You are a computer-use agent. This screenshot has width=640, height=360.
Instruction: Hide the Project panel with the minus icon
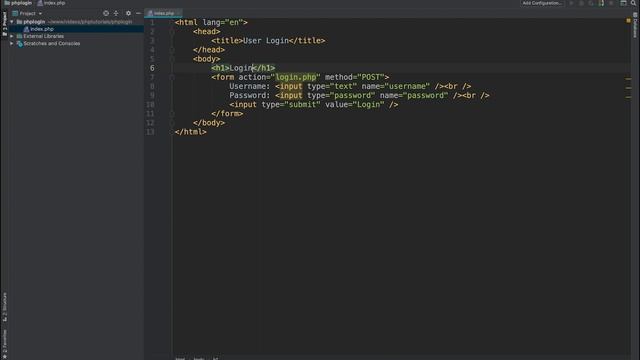(x=138, y=13)
